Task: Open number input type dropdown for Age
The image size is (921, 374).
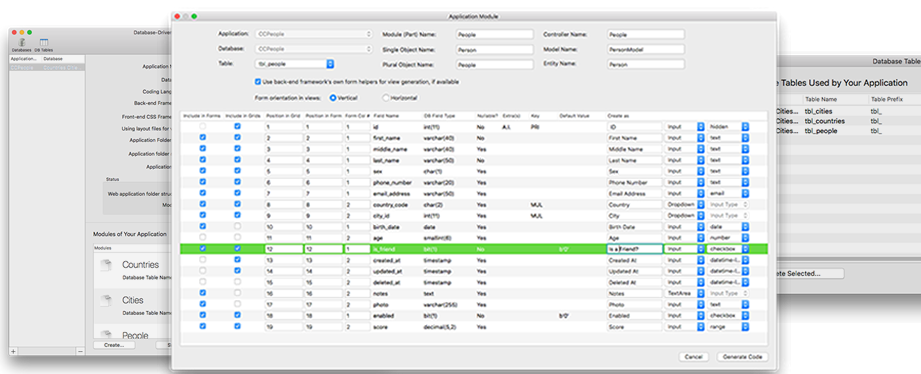Action: [x=728, y=238]
